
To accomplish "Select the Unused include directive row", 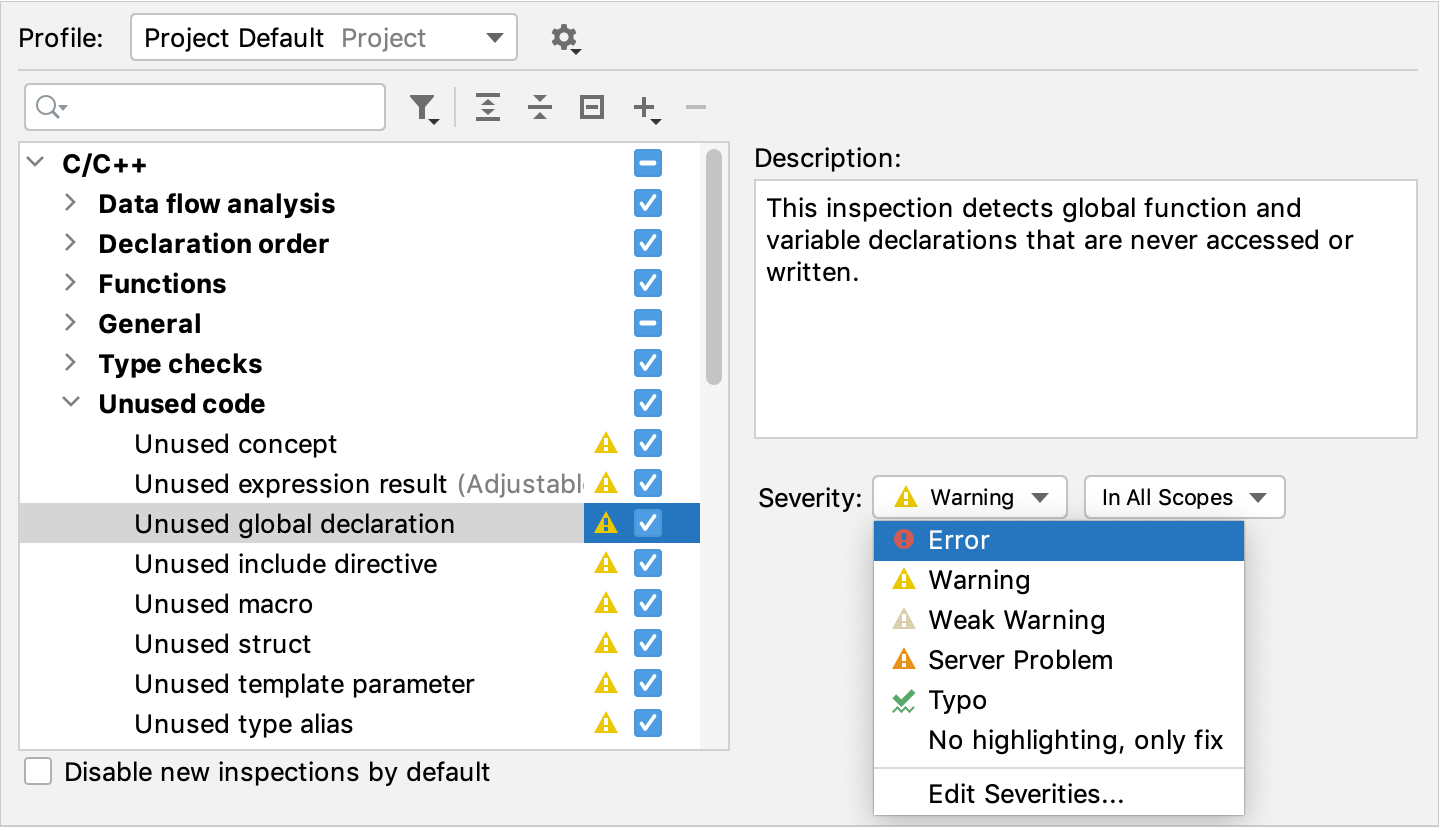I will coord(360,563).
